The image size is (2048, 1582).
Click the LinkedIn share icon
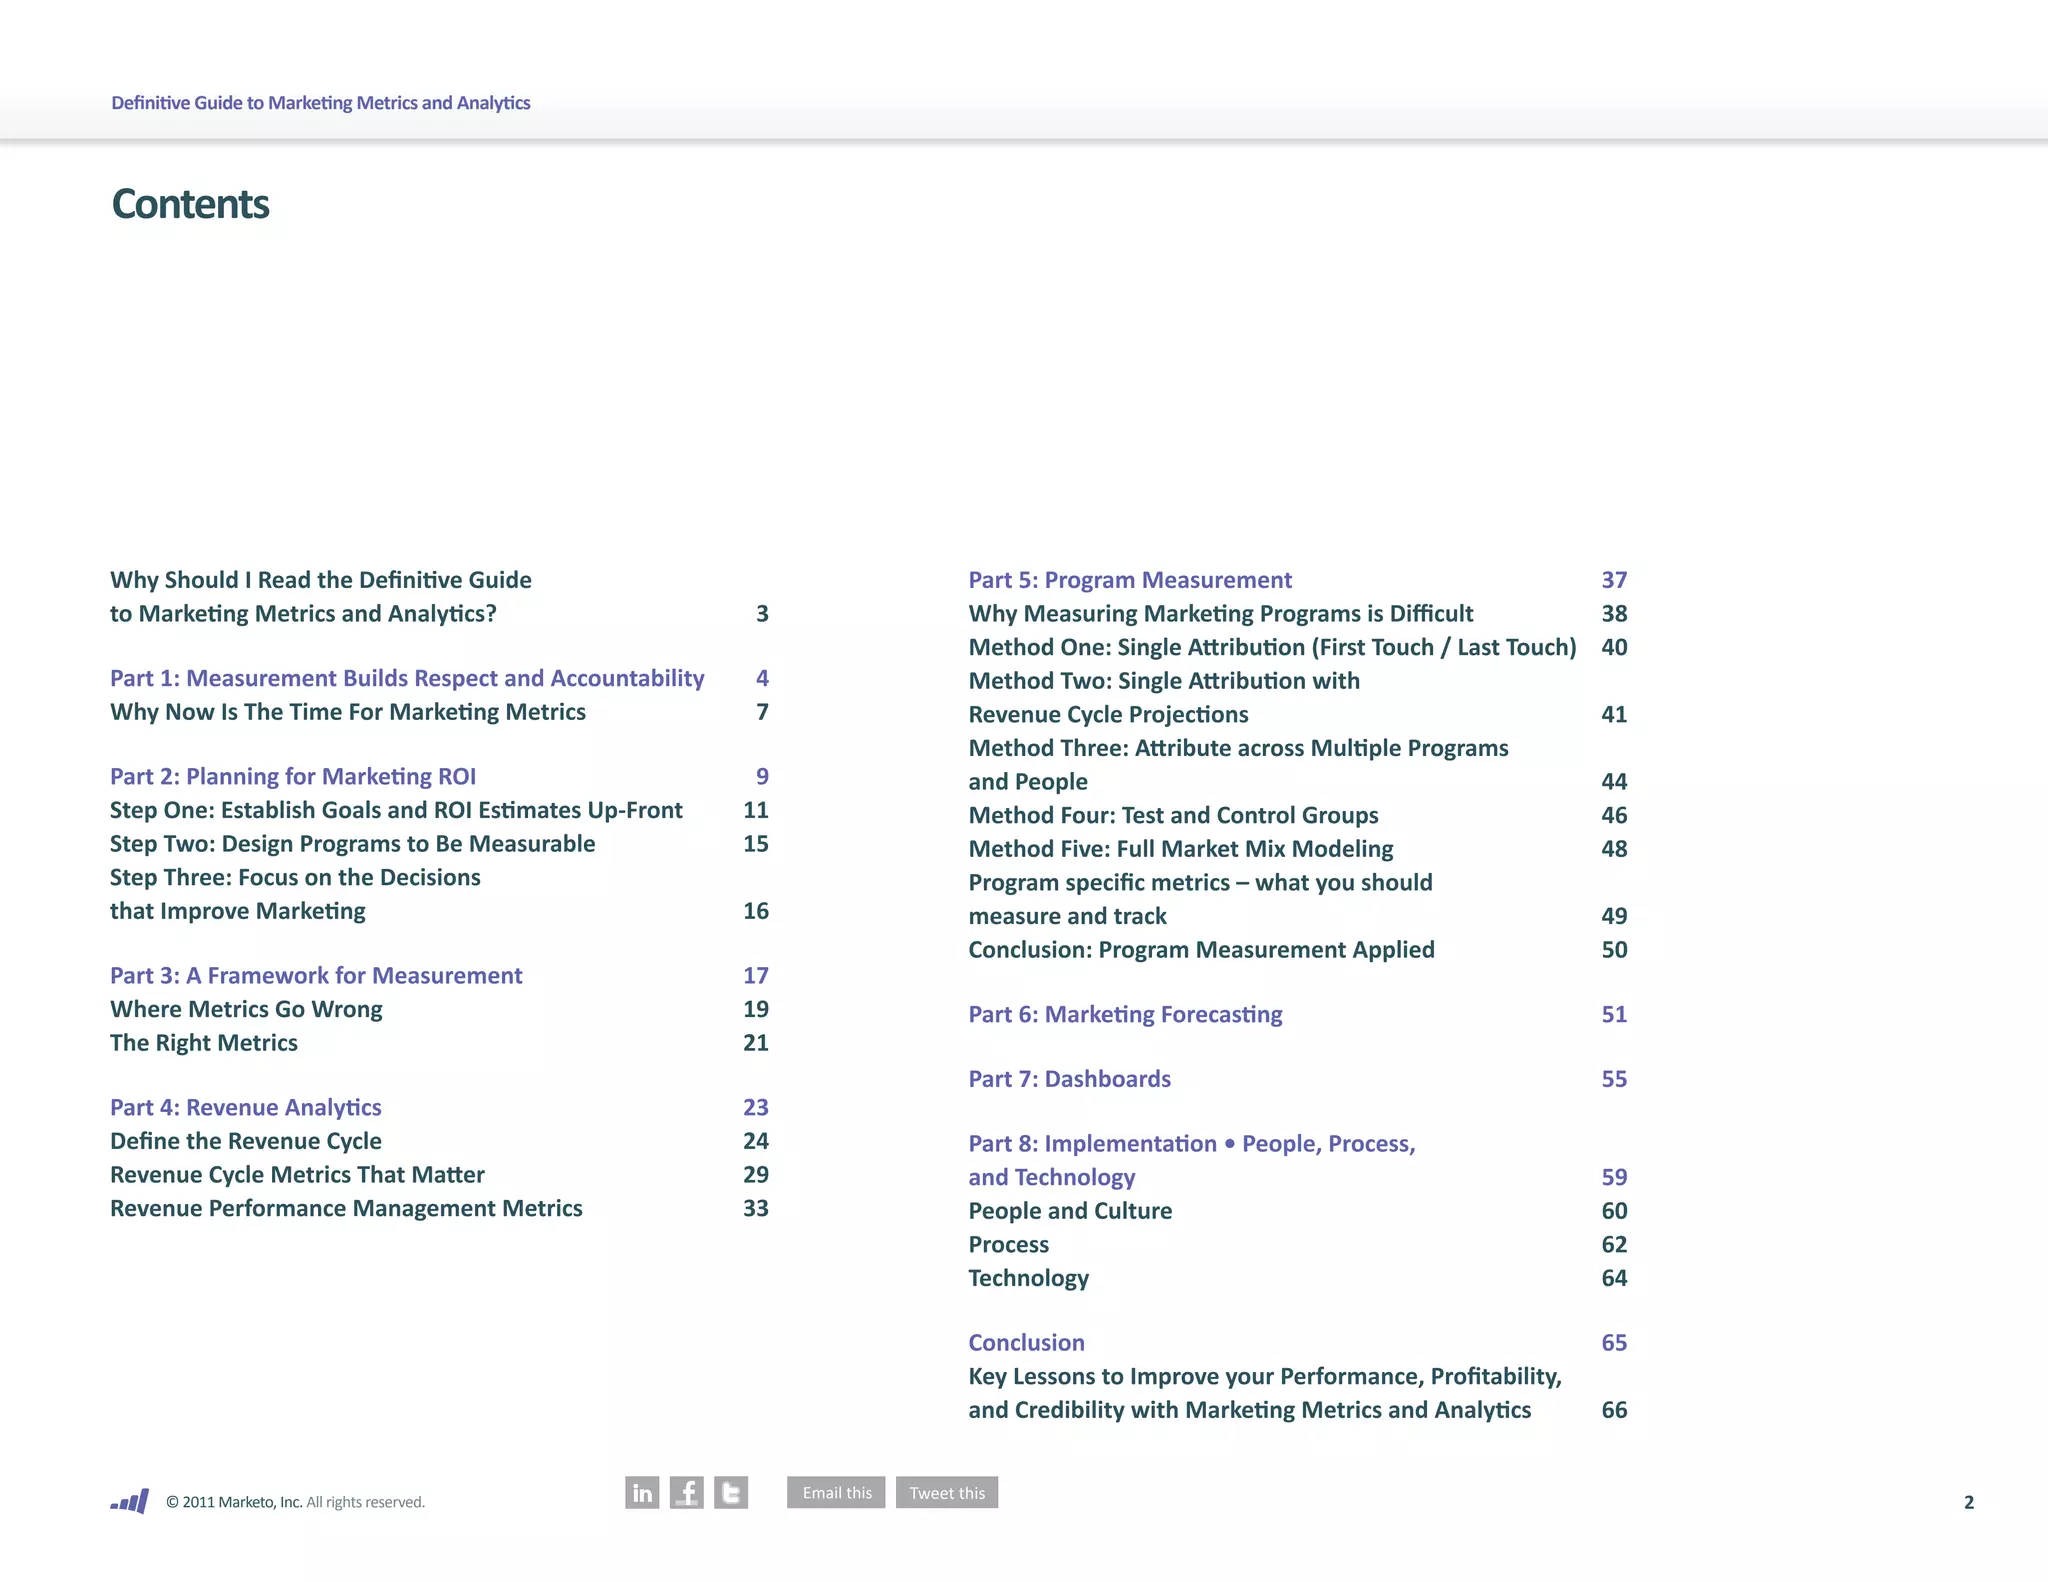(642, 1492)
